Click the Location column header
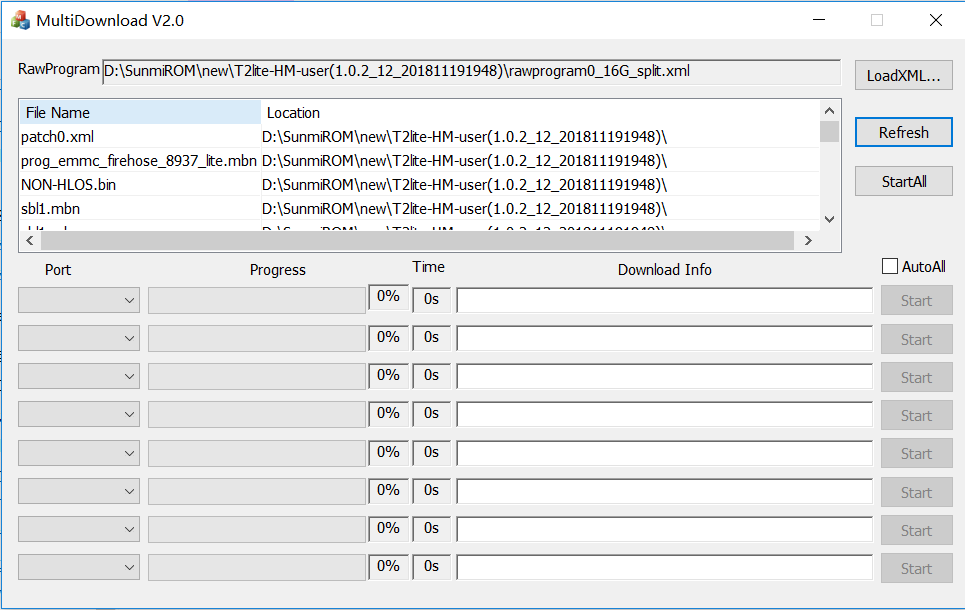This screenshot has height=610, width=965. pyautogui.click(x=540, y=113)
